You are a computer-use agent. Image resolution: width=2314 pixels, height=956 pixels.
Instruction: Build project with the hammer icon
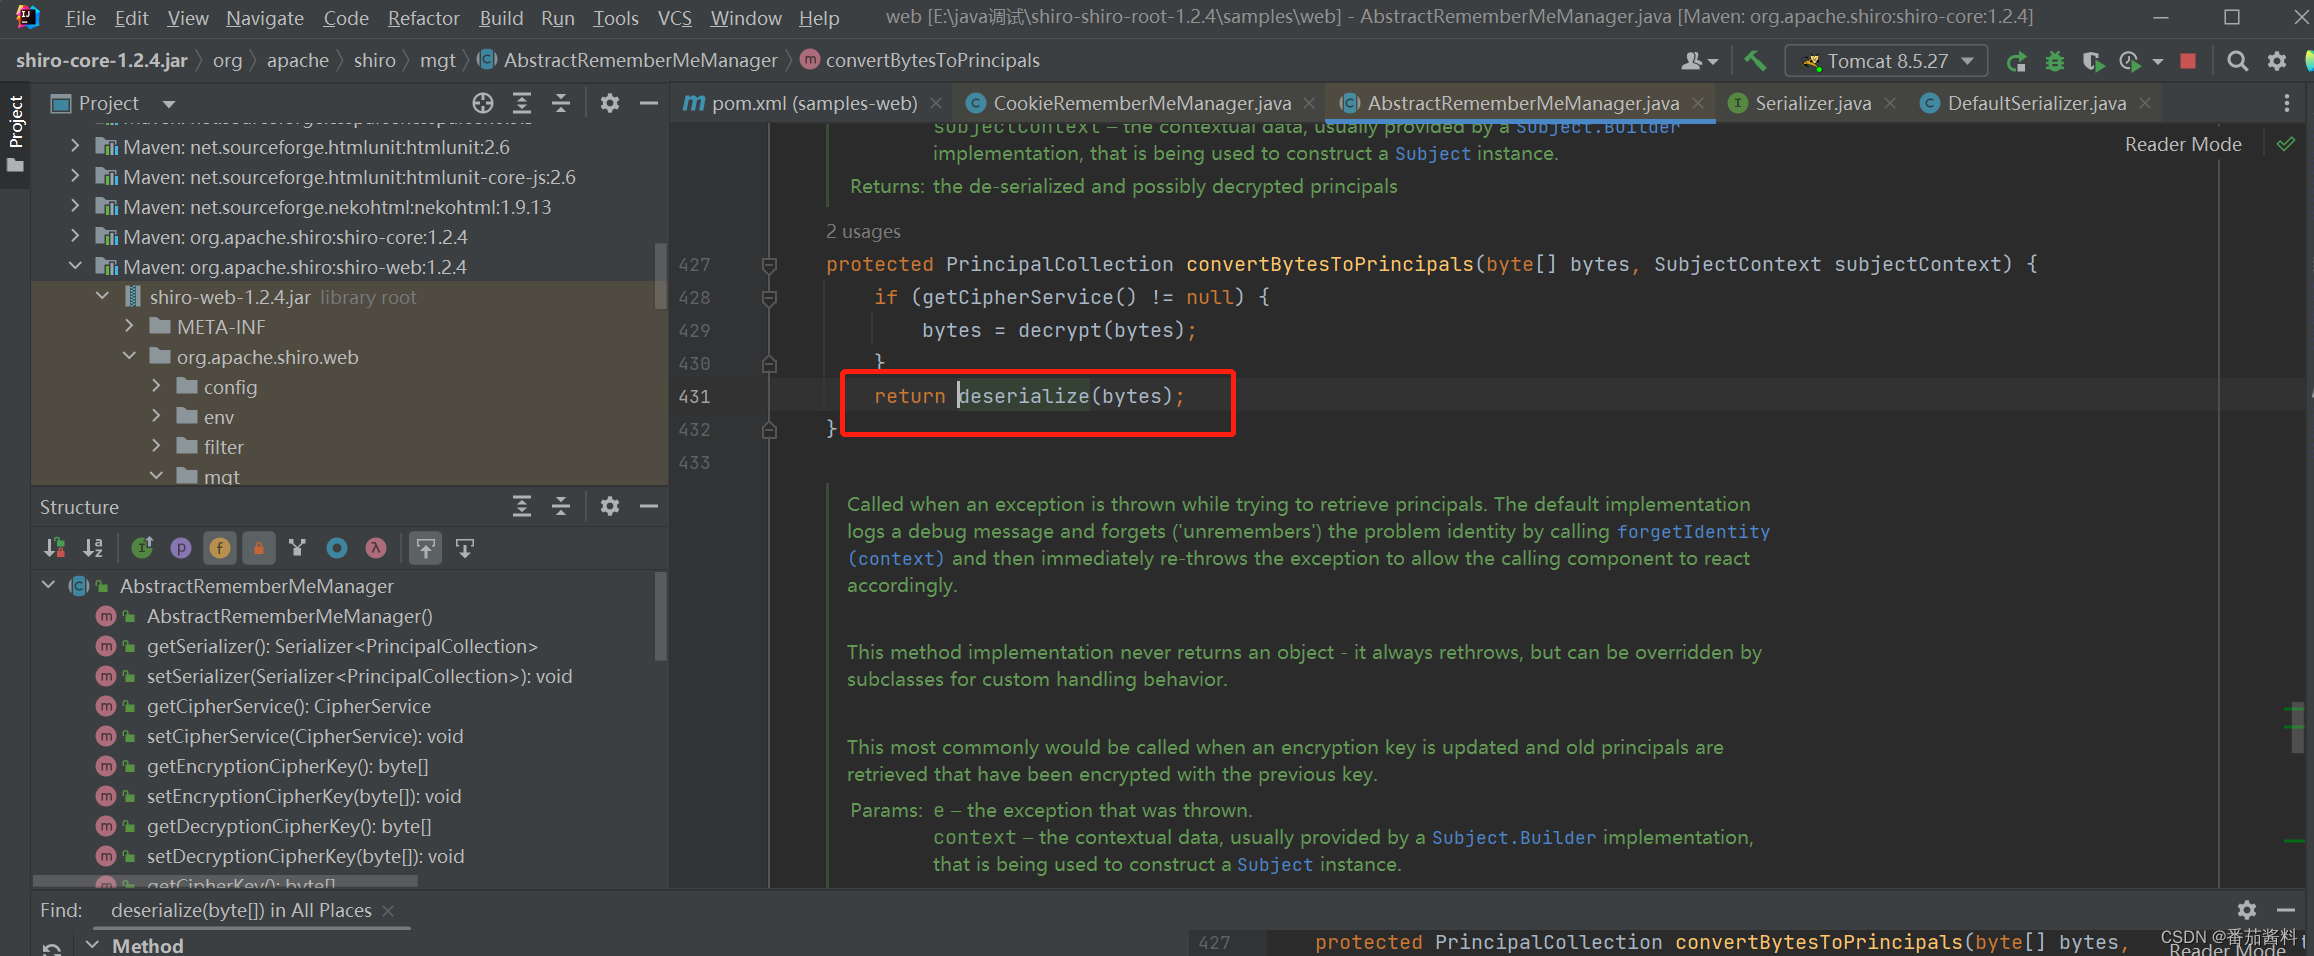(1755, 61)
